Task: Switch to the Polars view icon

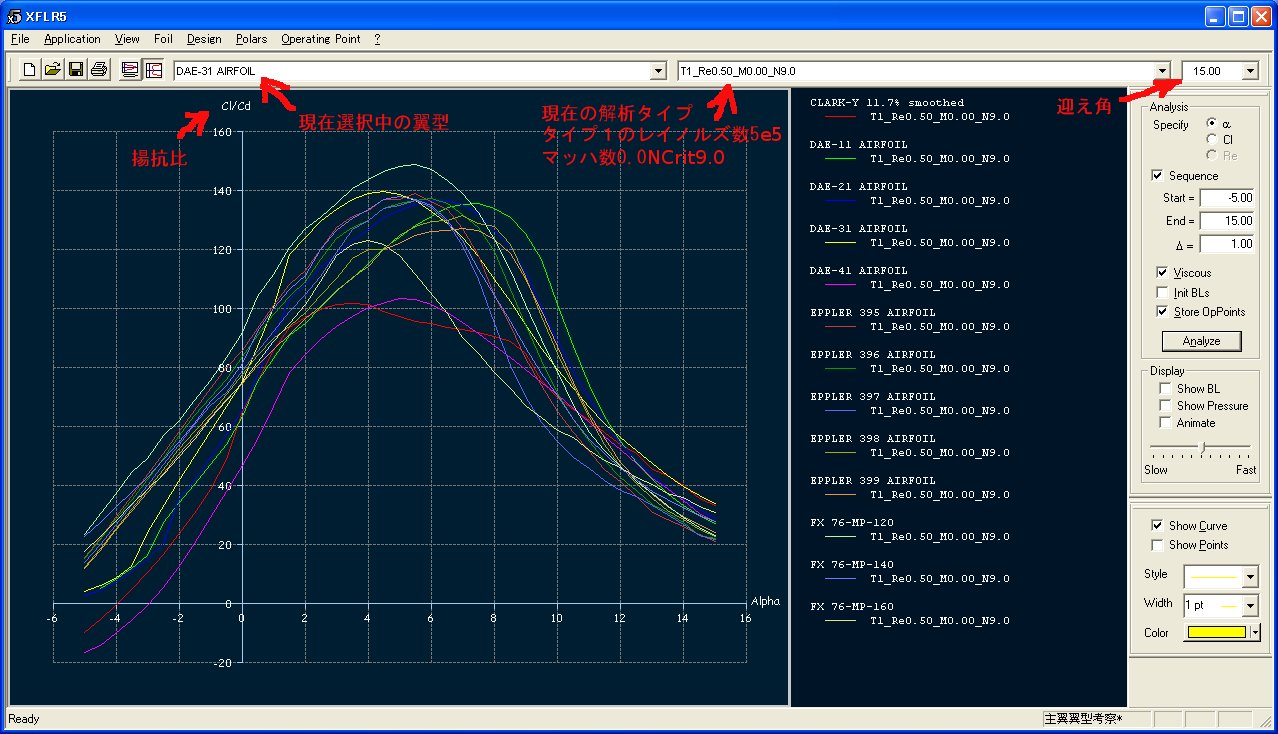Action: (x=154, y=70)
